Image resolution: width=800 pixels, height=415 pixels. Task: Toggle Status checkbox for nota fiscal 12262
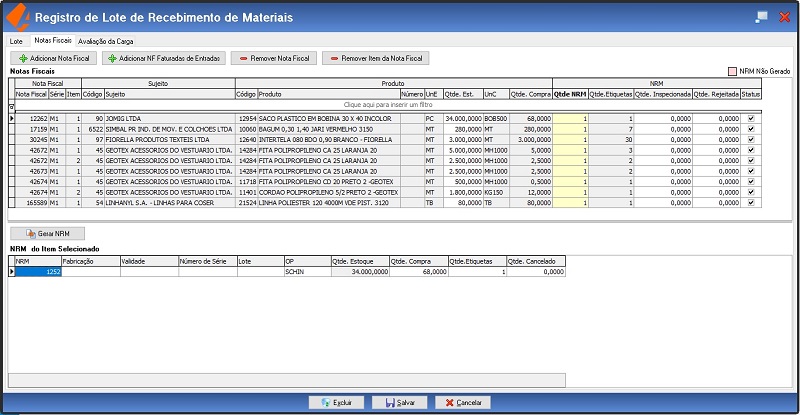point(751,118)
